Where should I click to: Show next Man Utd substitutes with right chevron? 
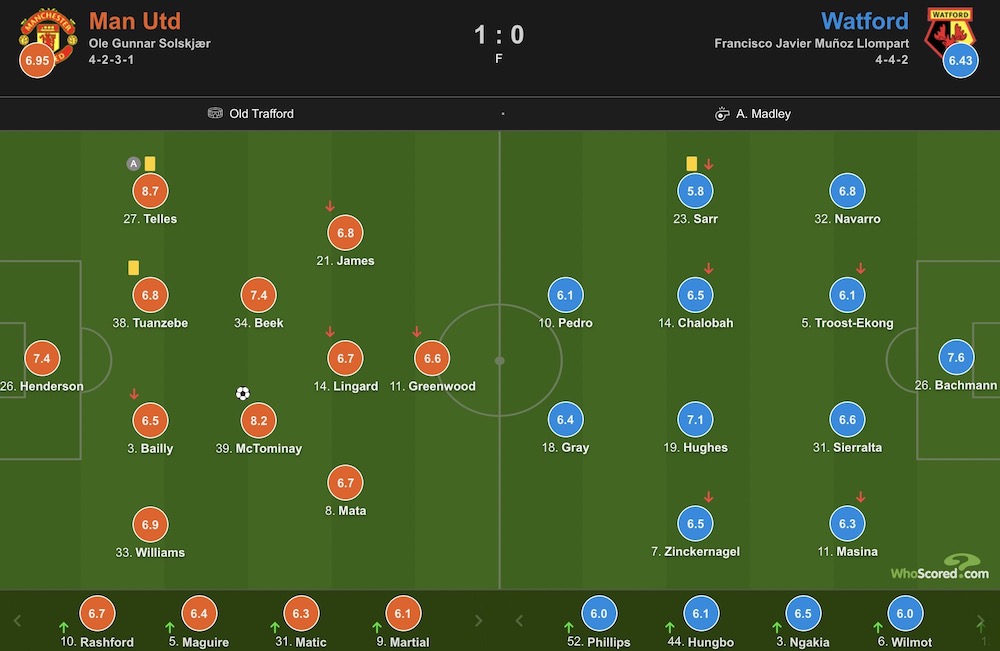[478, 620]
